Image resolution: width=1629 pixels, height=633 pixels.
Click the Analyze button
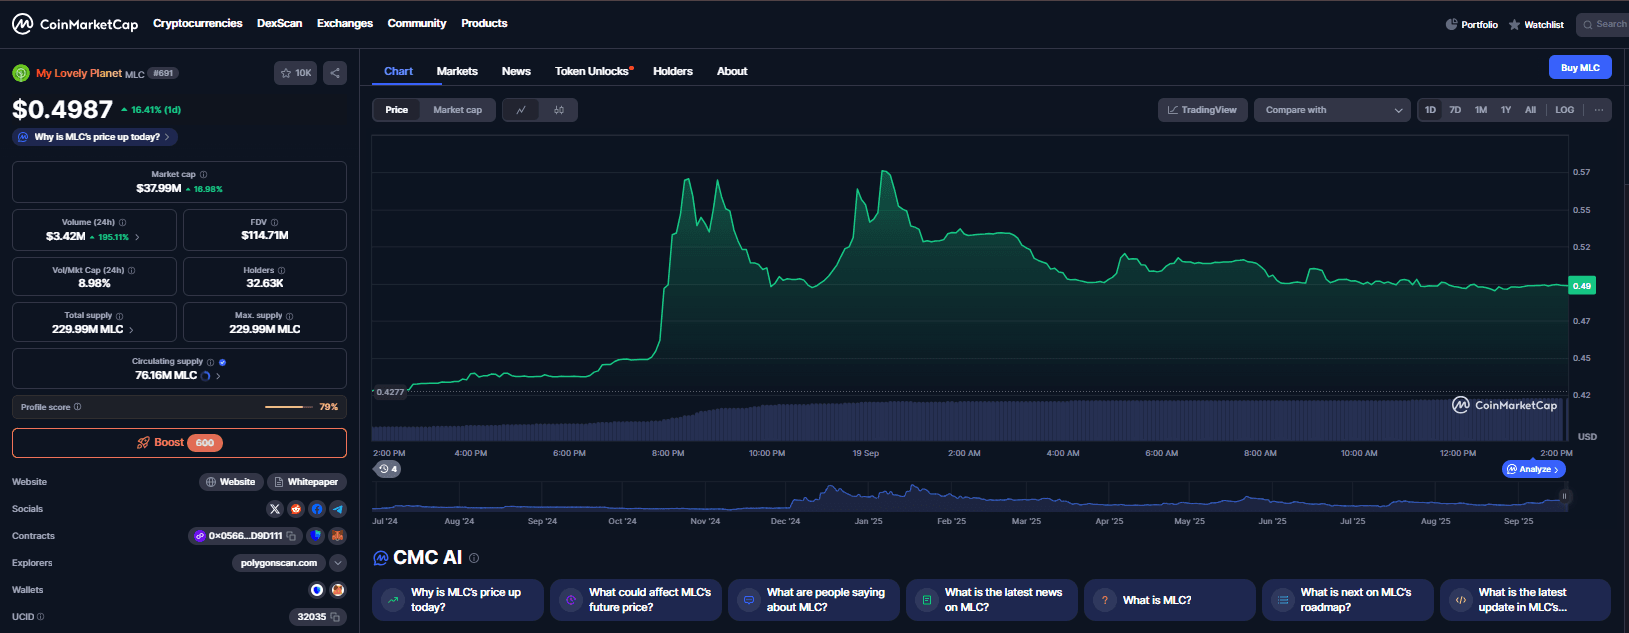tap(1534, 469)
